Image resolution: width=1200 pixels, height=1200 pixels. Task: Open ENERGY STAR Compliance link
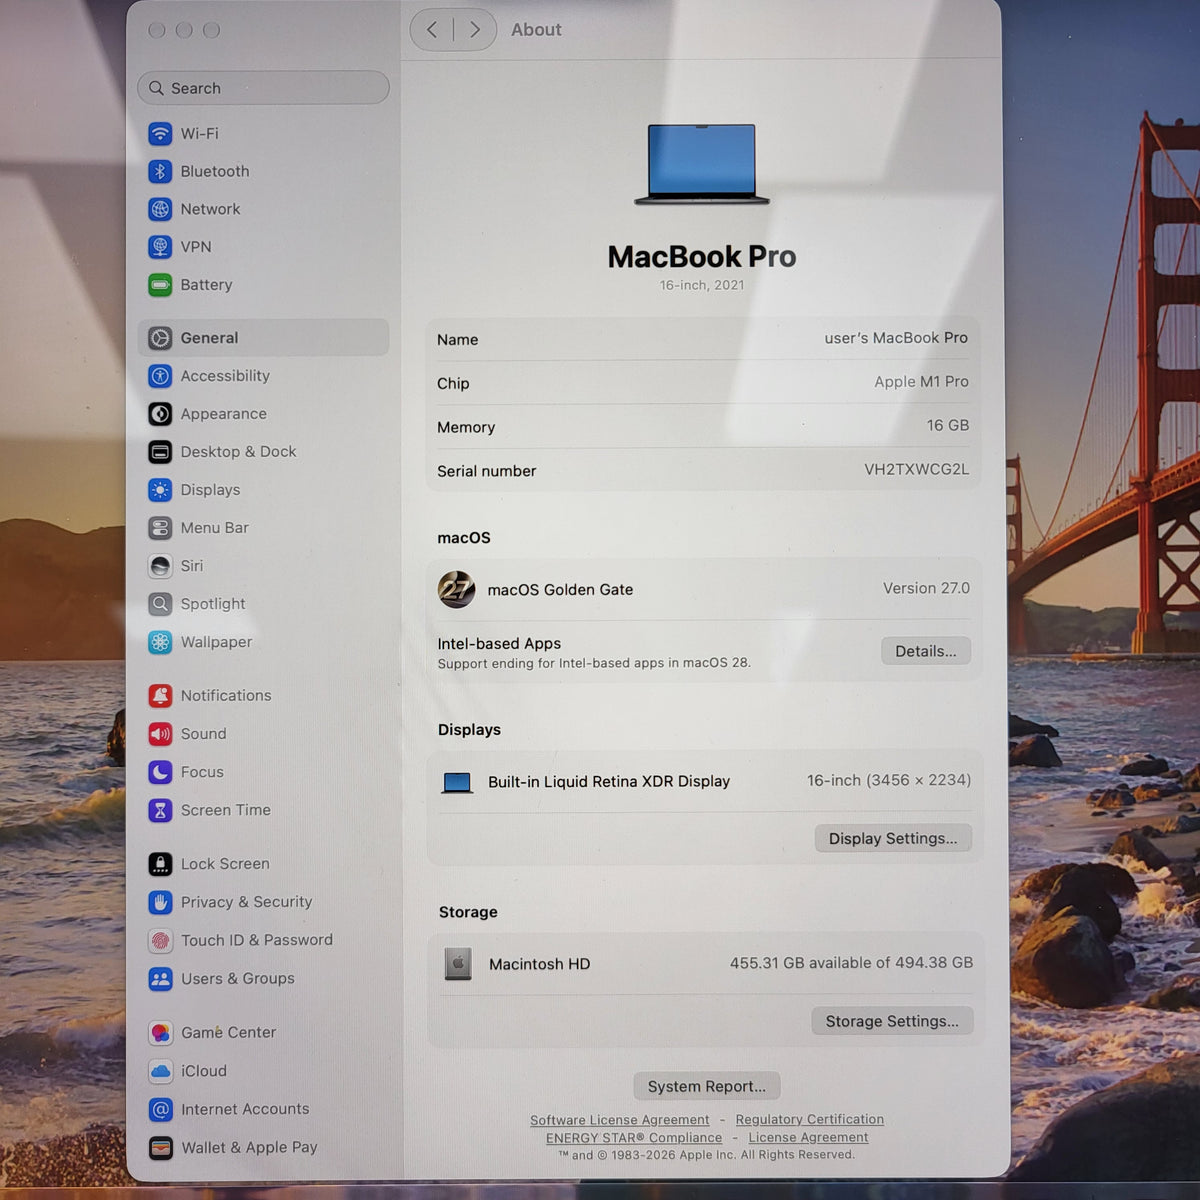click(634, 1138)
